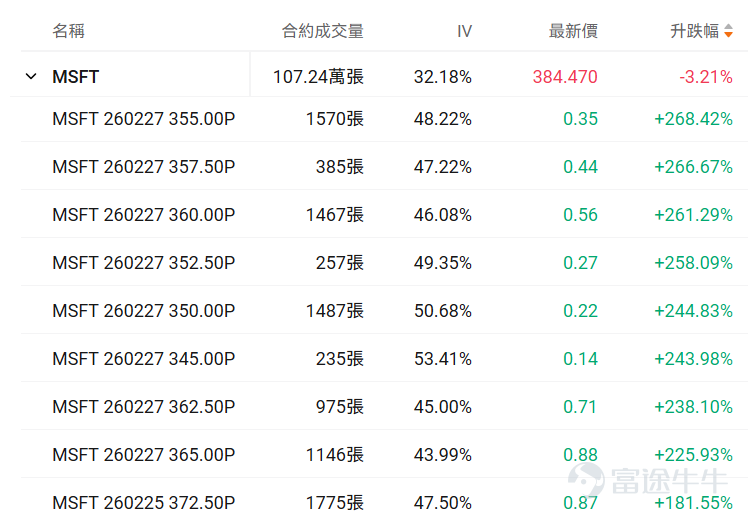Image resolution: width=748 pixels, height=517 pixels.
Task: Open option MSFT 260227 352.50P
Action: coord(144,263)
